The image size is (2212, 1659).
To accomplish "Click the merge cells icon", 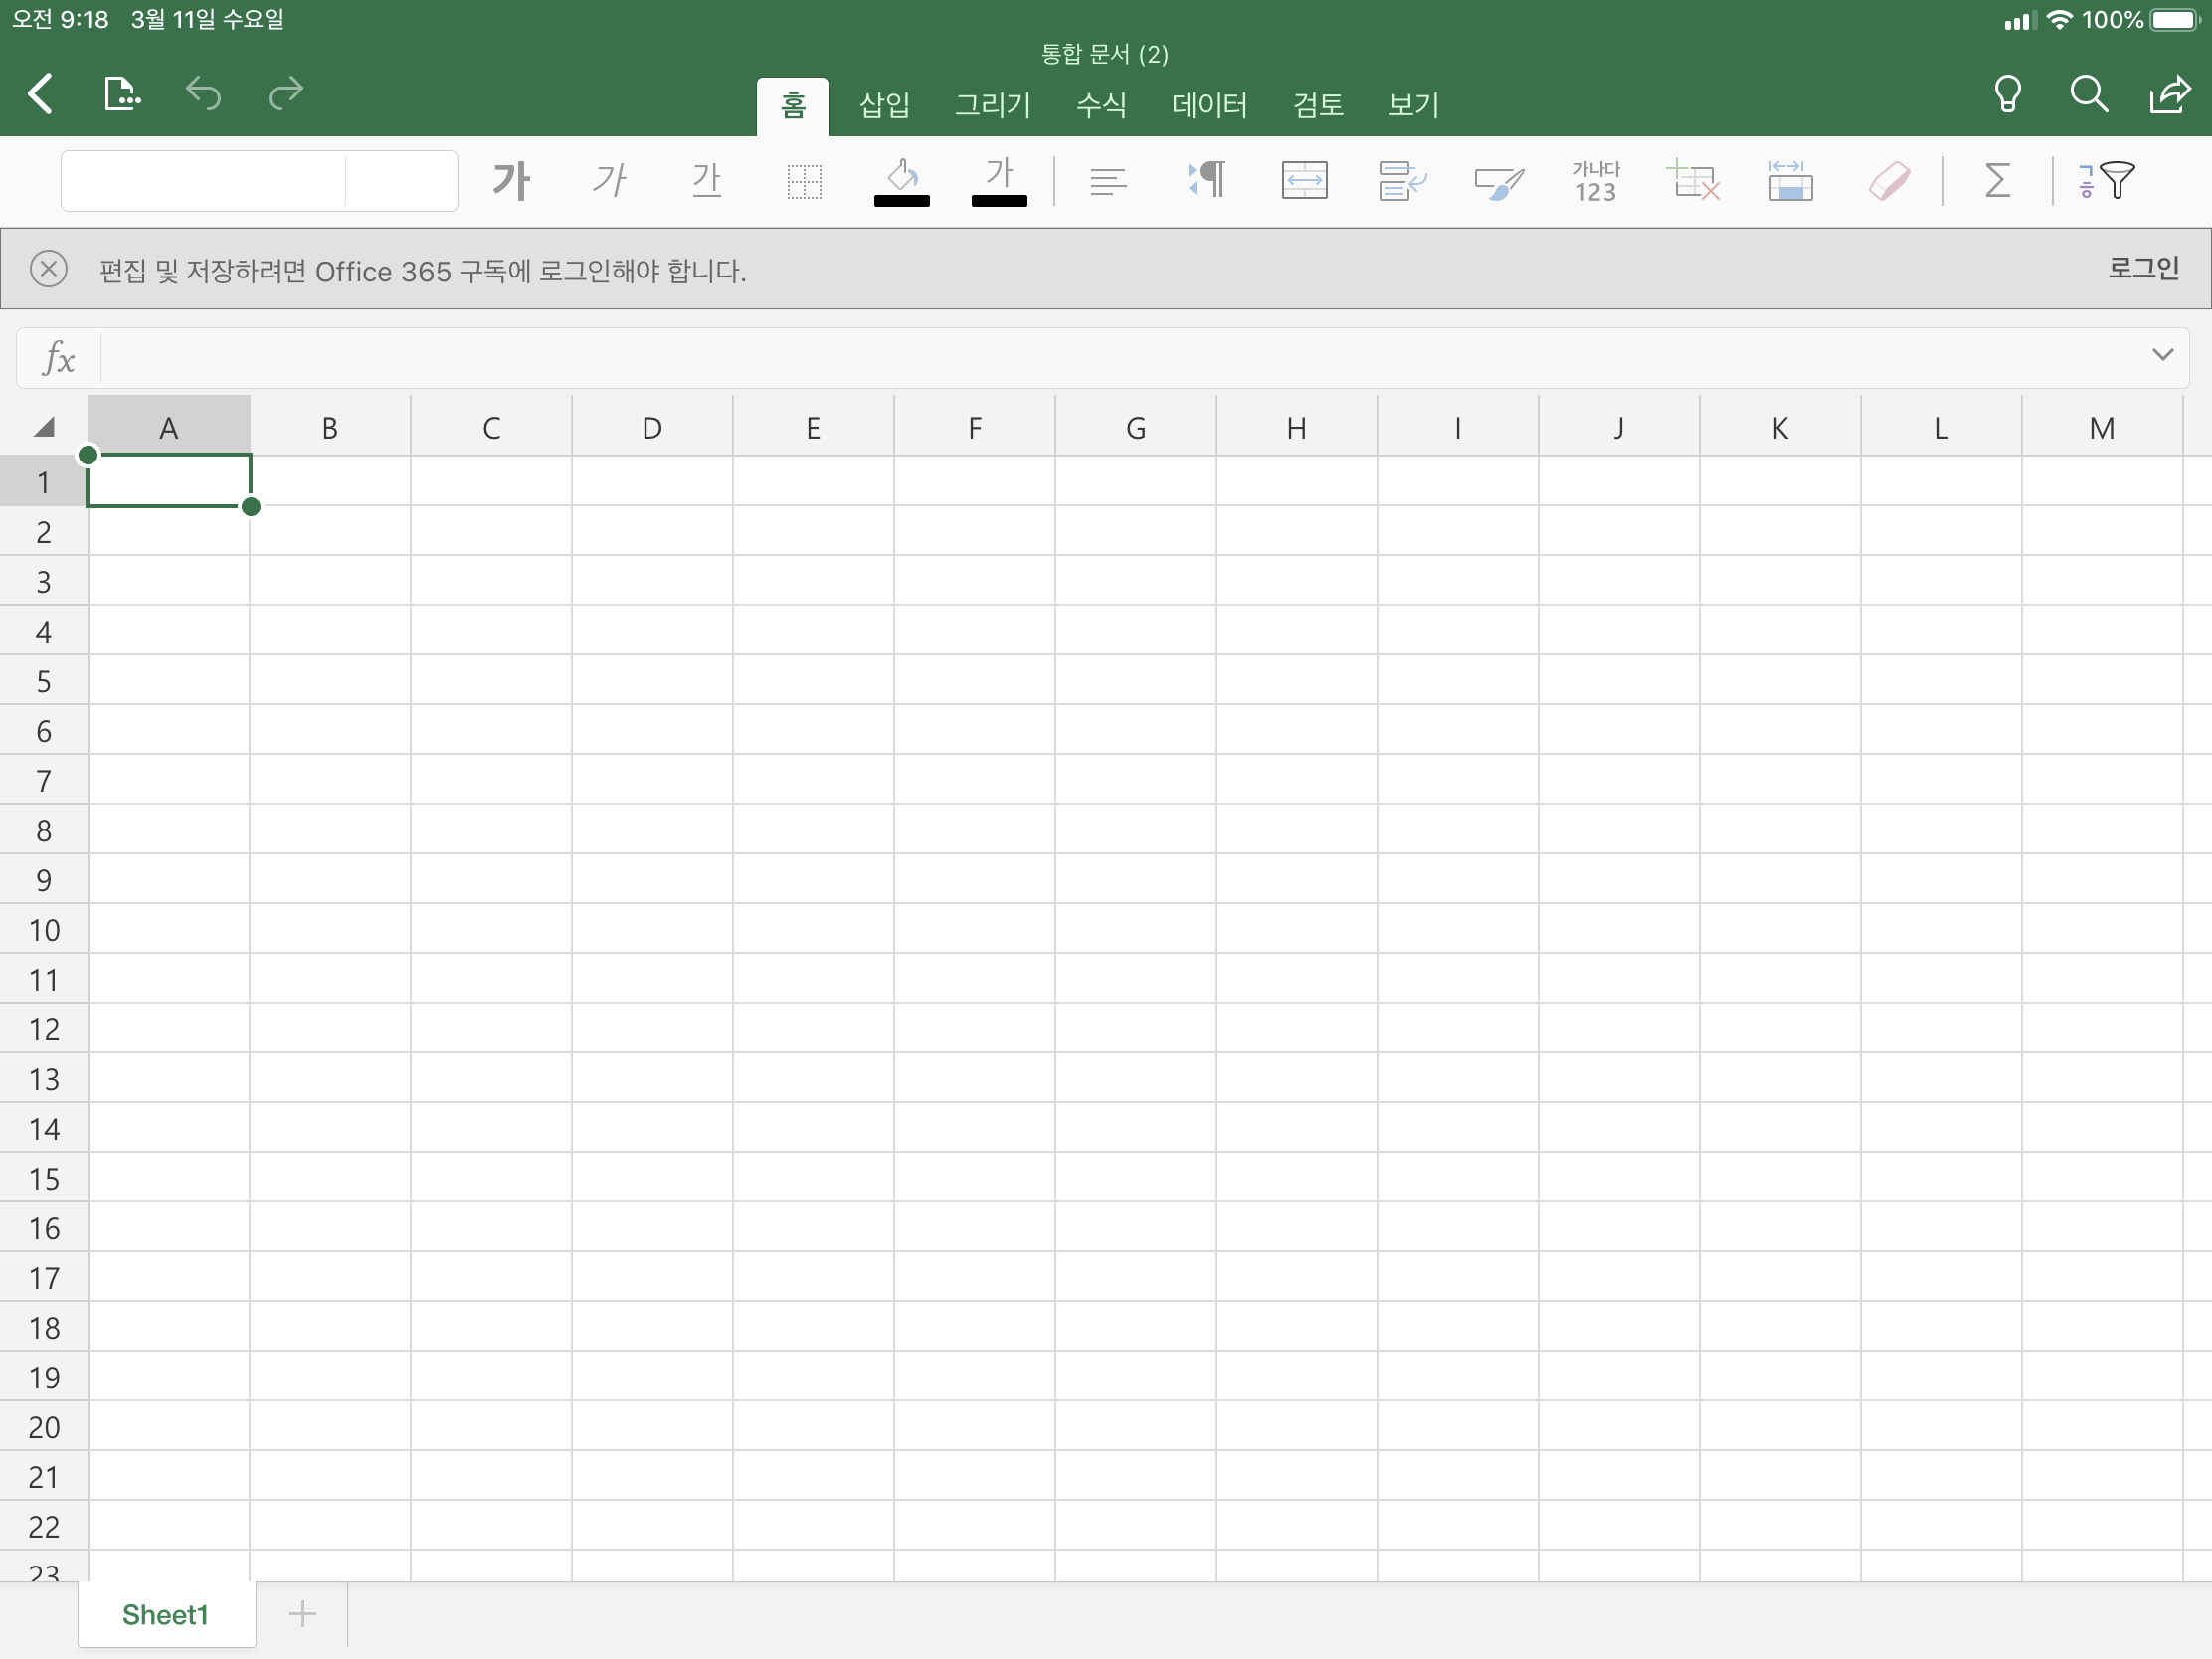I will (1304, 181).
